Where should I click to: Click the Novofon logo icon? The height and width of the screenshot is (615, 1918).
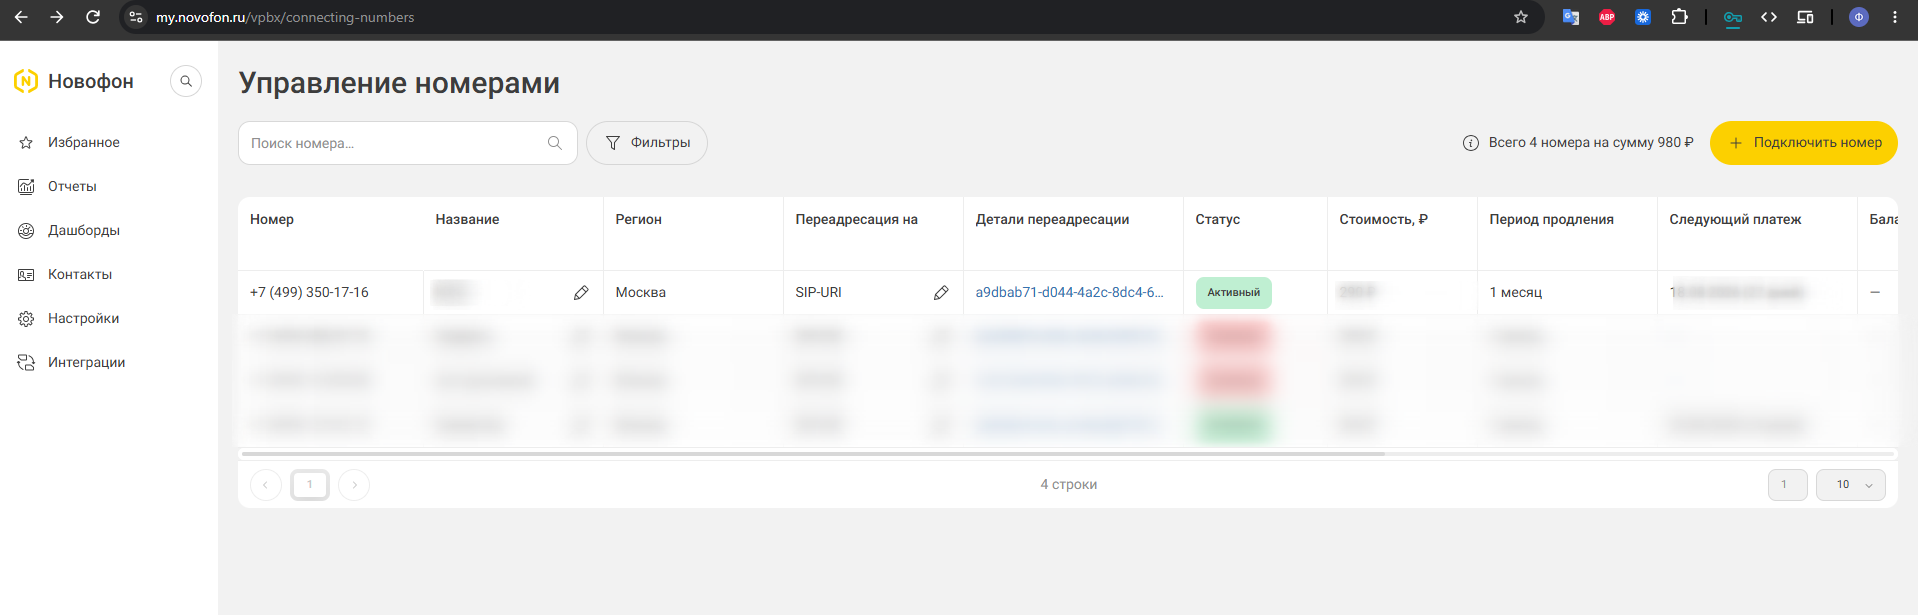(x=26, y=81)
